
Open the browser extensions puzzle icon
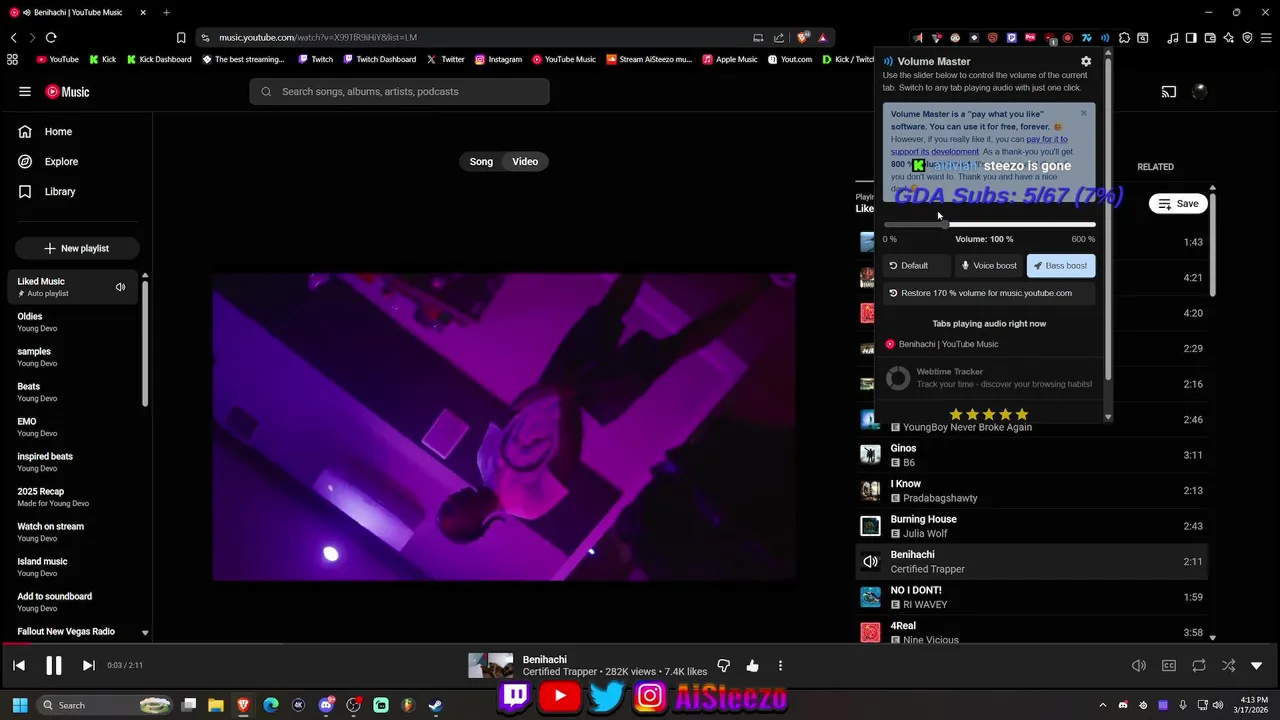pyautogui.click(x=1124, y=38)
